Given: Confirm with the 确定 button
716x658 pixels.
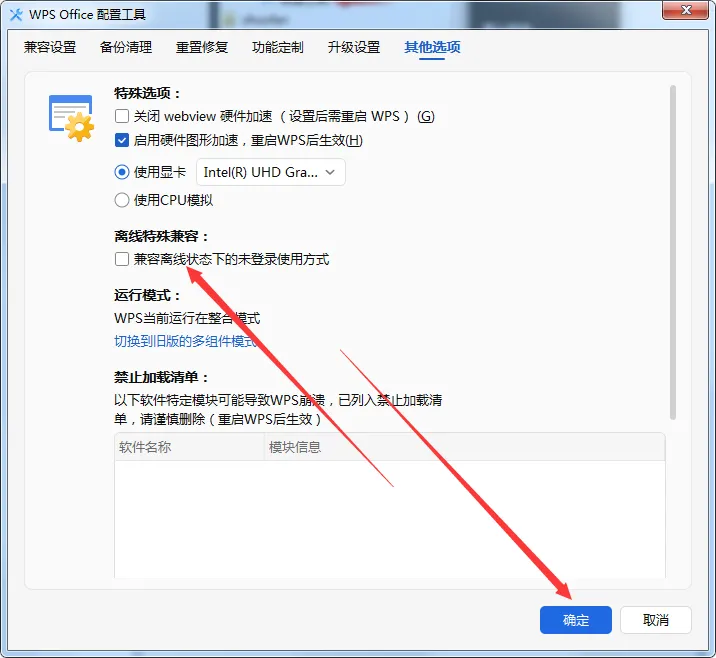Looking at the screenshot, I should [576, 620].
